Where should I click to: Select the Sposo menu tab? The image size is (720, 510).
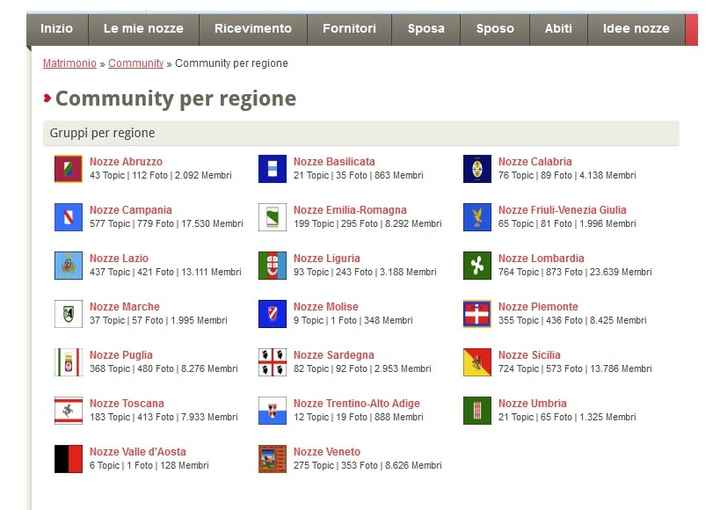(x=495, y=29)
